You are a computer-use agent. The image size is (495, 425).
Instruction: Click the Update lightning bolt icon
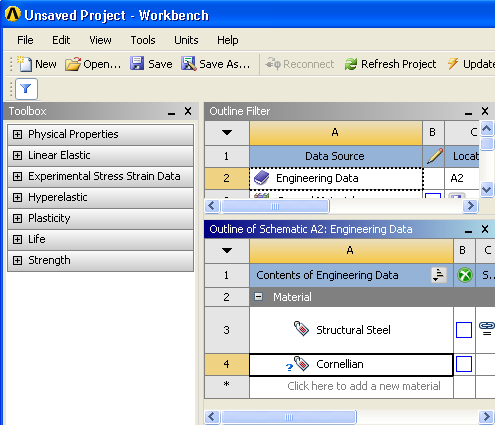tap(453, 63)
